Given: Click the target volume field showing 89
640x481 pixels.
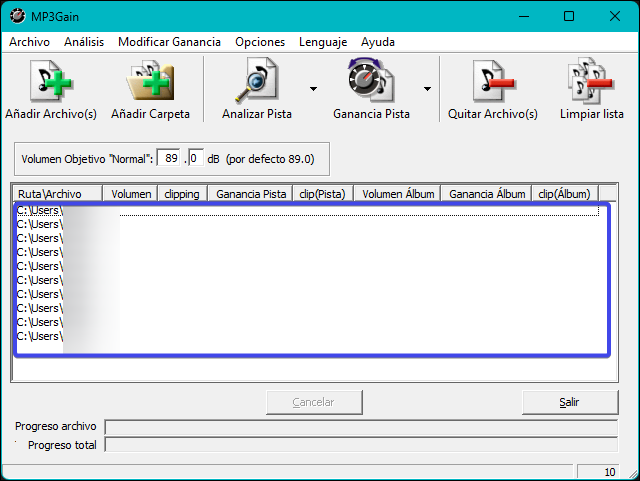Looking at the screenshot, I should [169, 158].
